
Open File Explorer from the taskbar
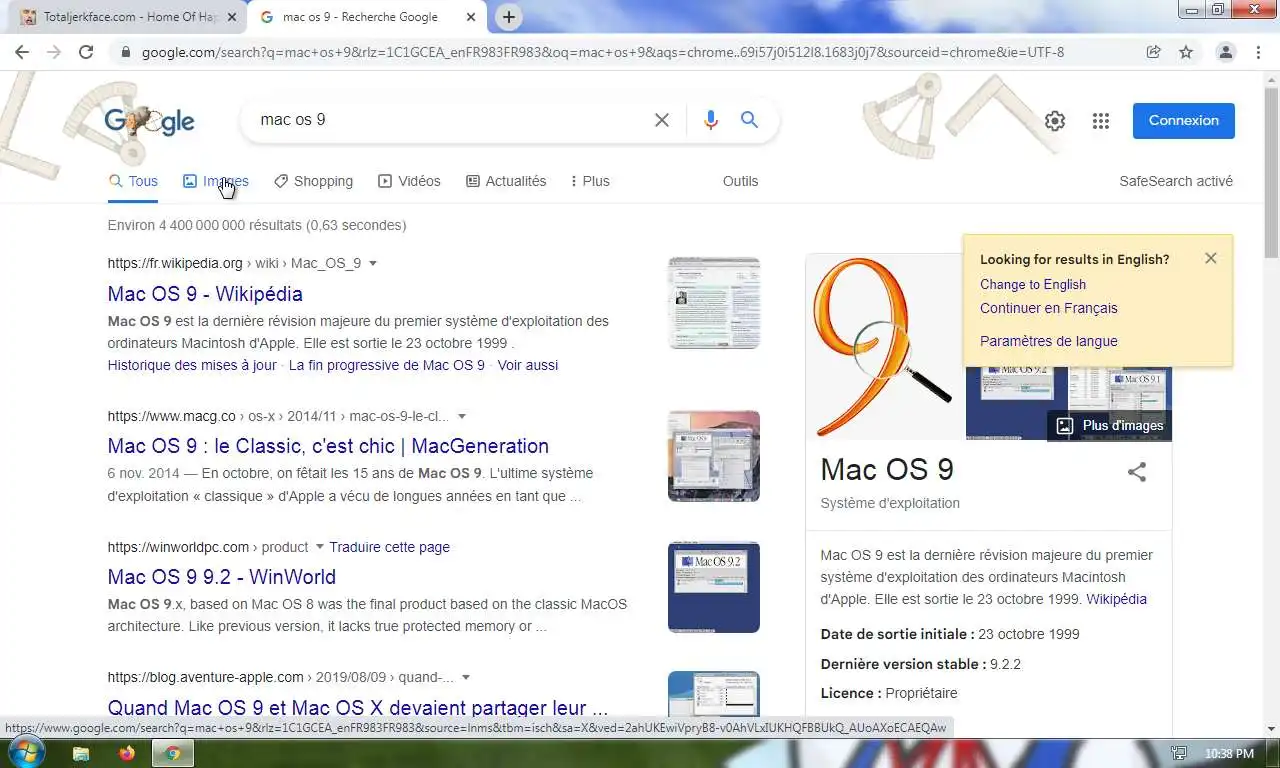[81, 753]
